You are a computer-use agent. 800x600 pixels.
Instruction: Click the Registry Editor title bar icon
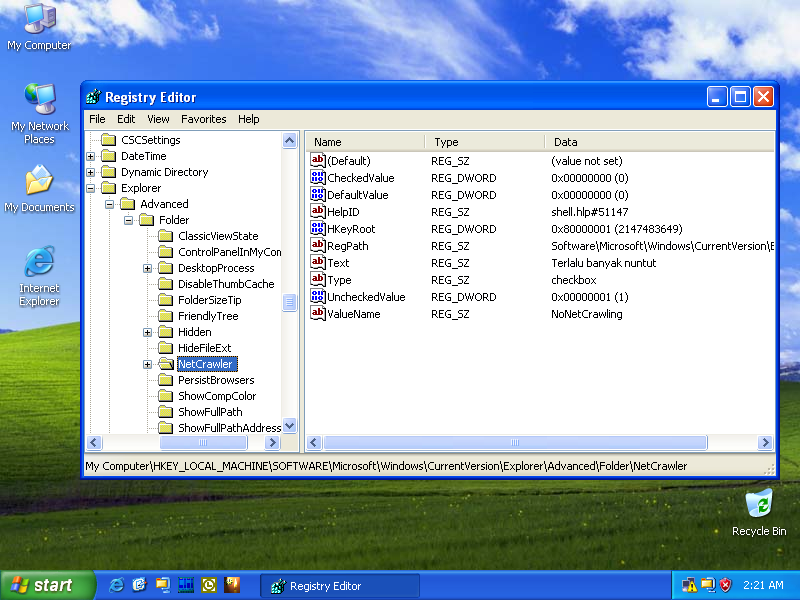(x=93, y=97)
